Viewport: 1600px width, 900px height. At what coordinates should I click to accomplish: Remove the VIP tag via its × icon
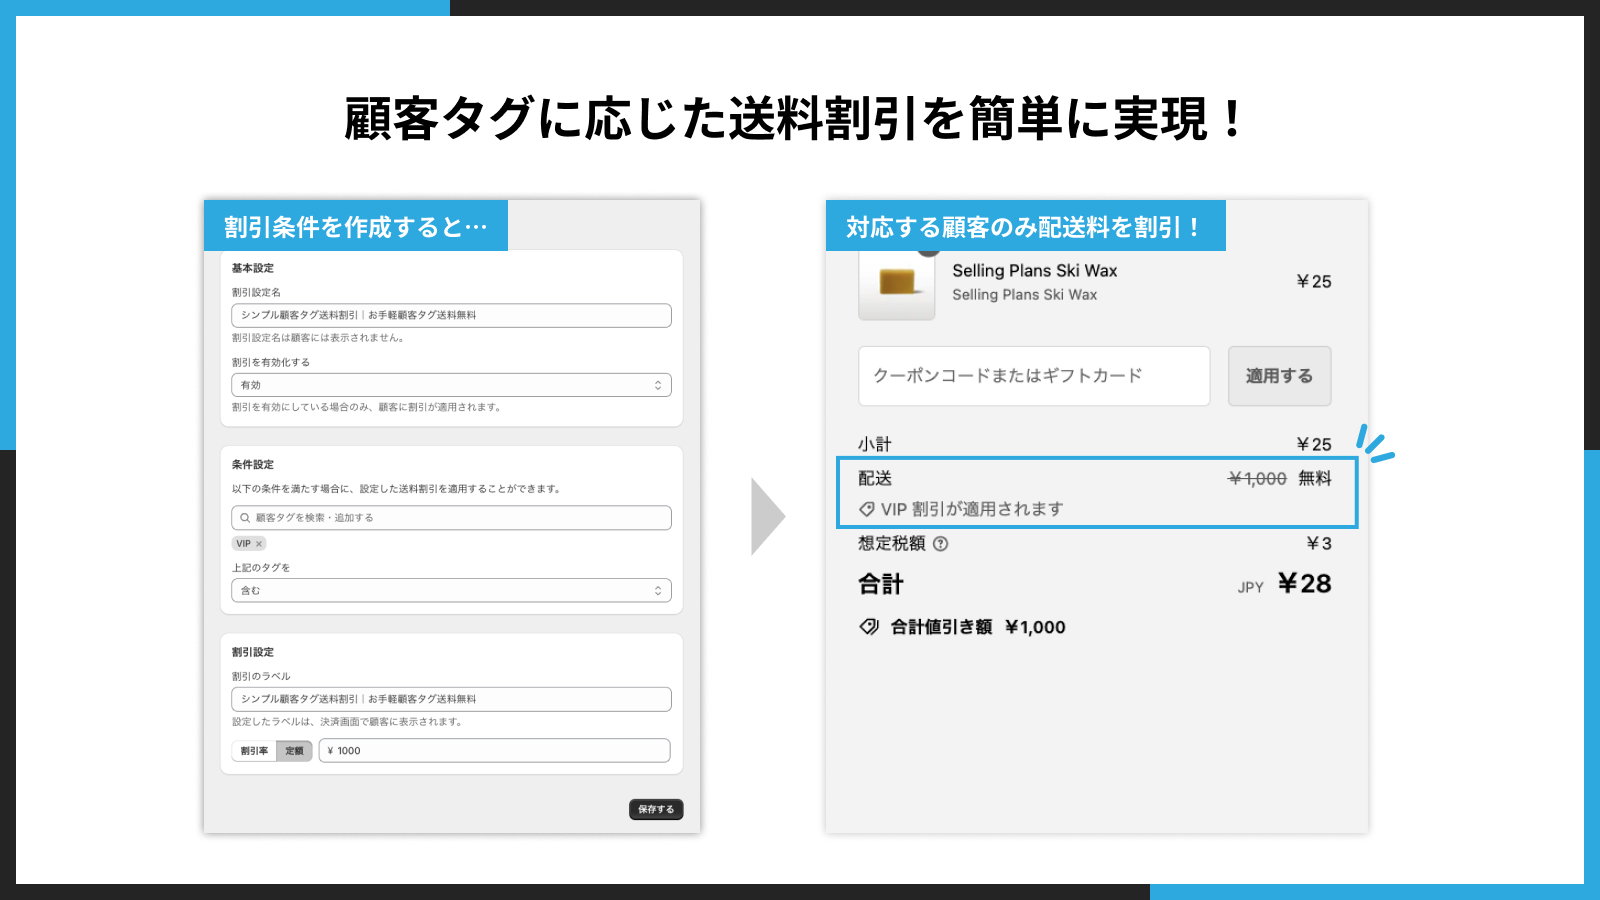click(259, 543)
